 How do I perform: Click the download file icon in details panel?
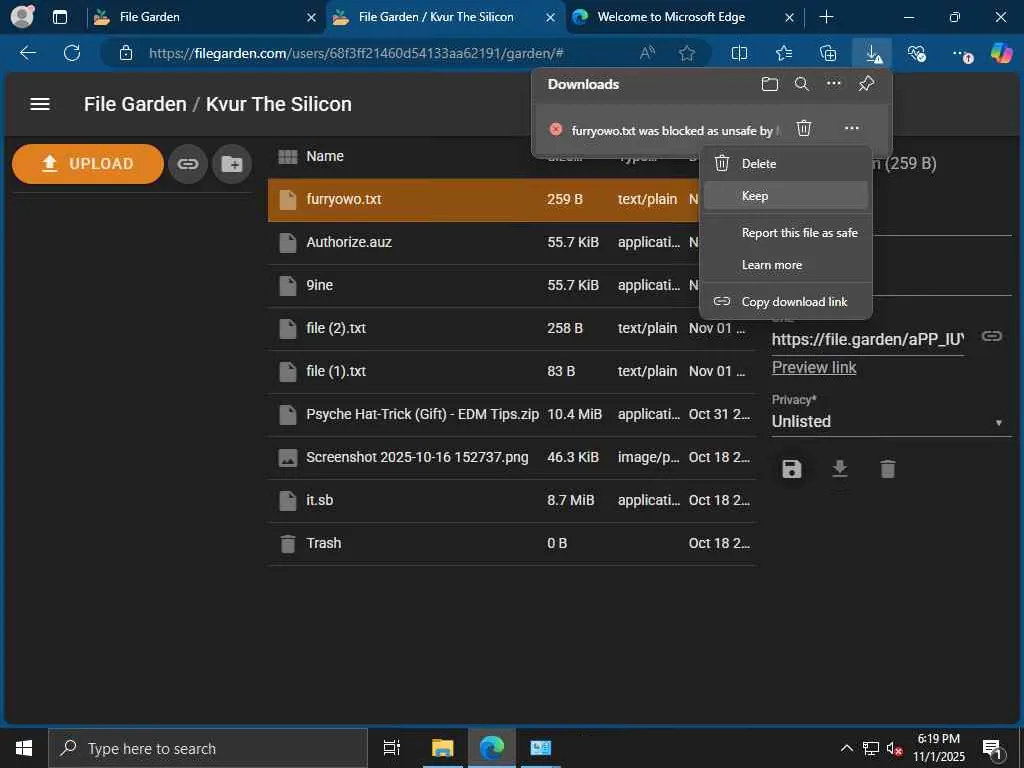point(840,468)
